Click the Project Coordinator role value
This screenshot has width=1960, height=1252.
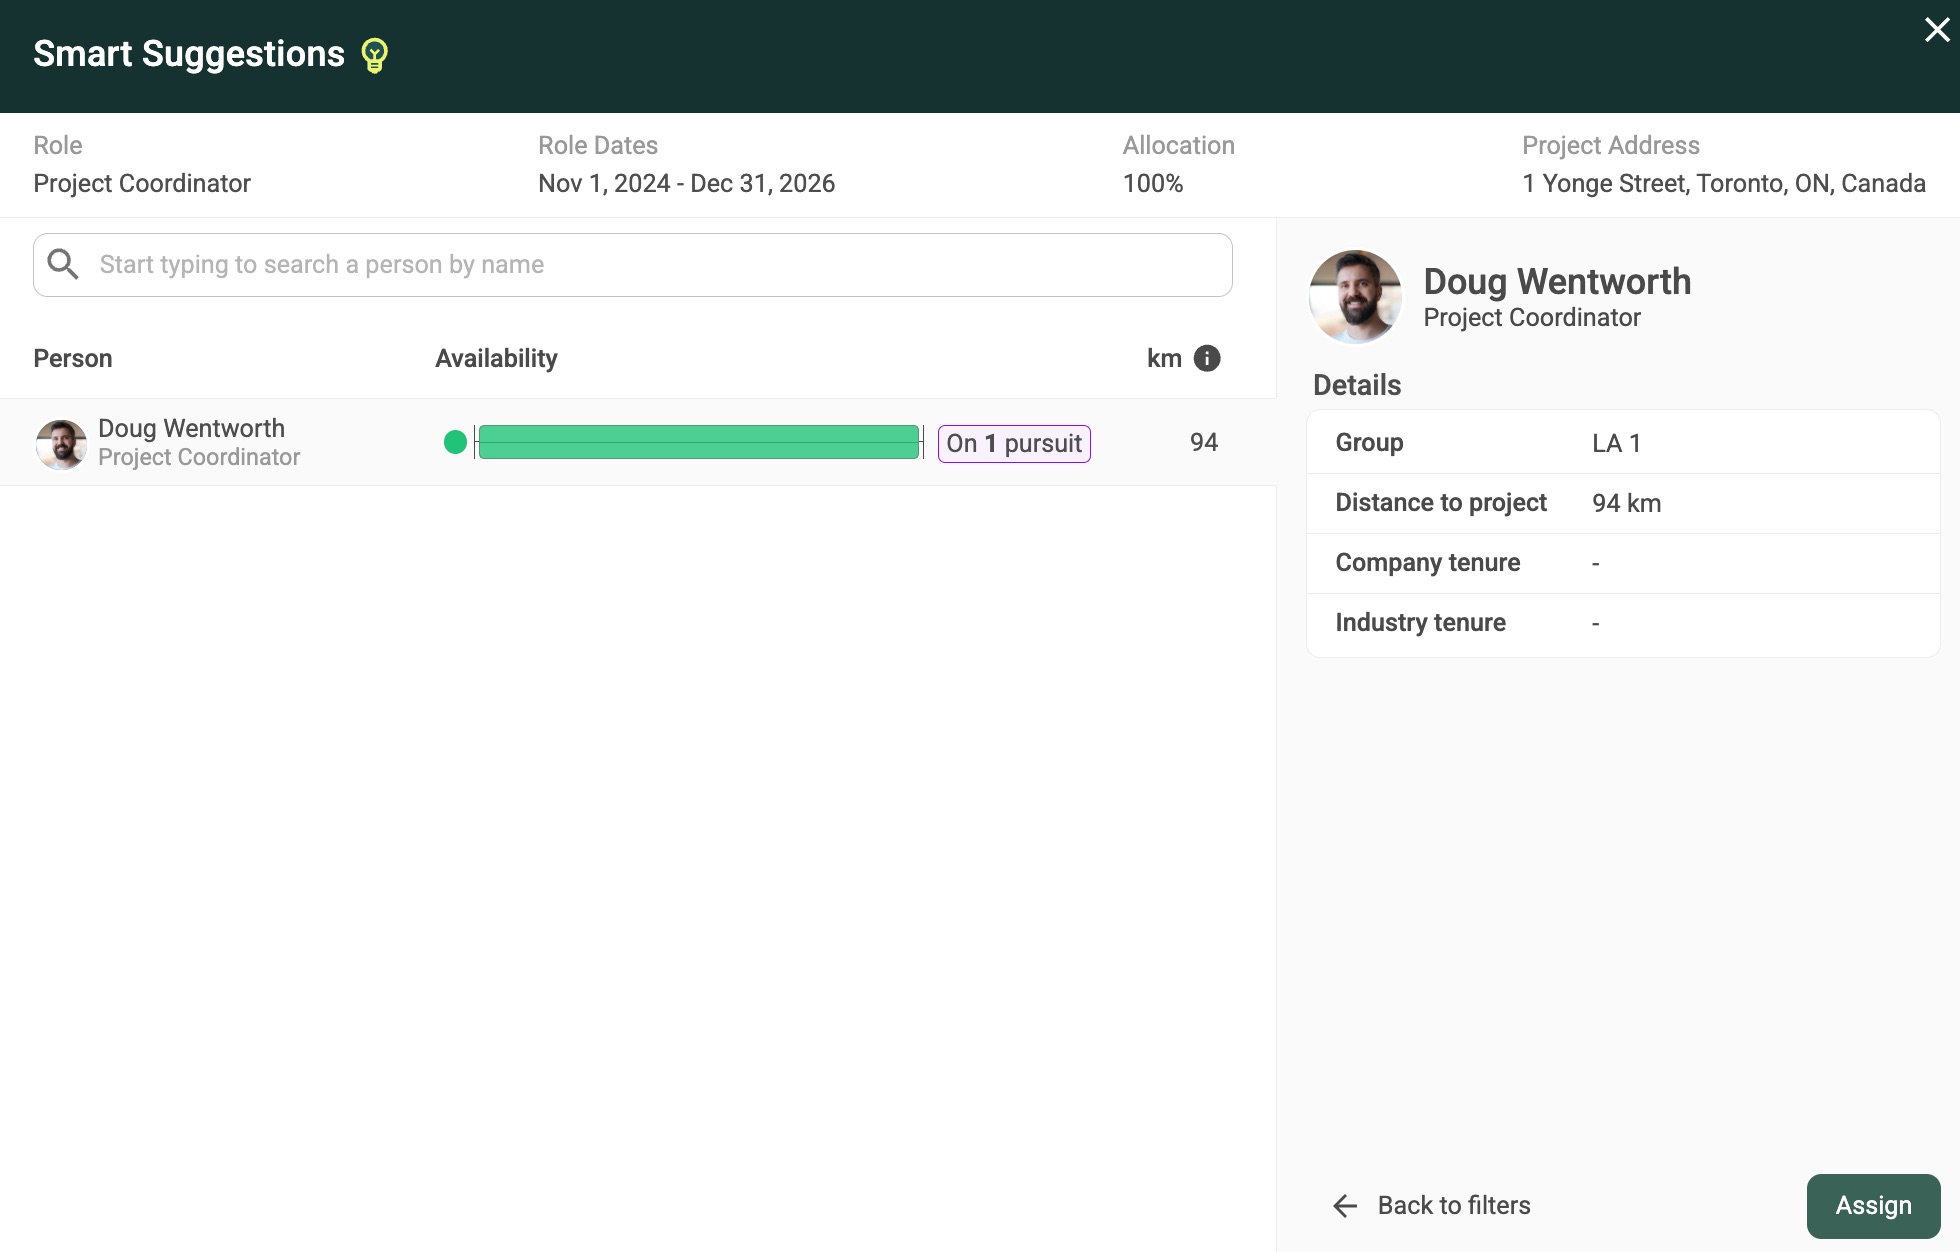(x=142, y=183)
